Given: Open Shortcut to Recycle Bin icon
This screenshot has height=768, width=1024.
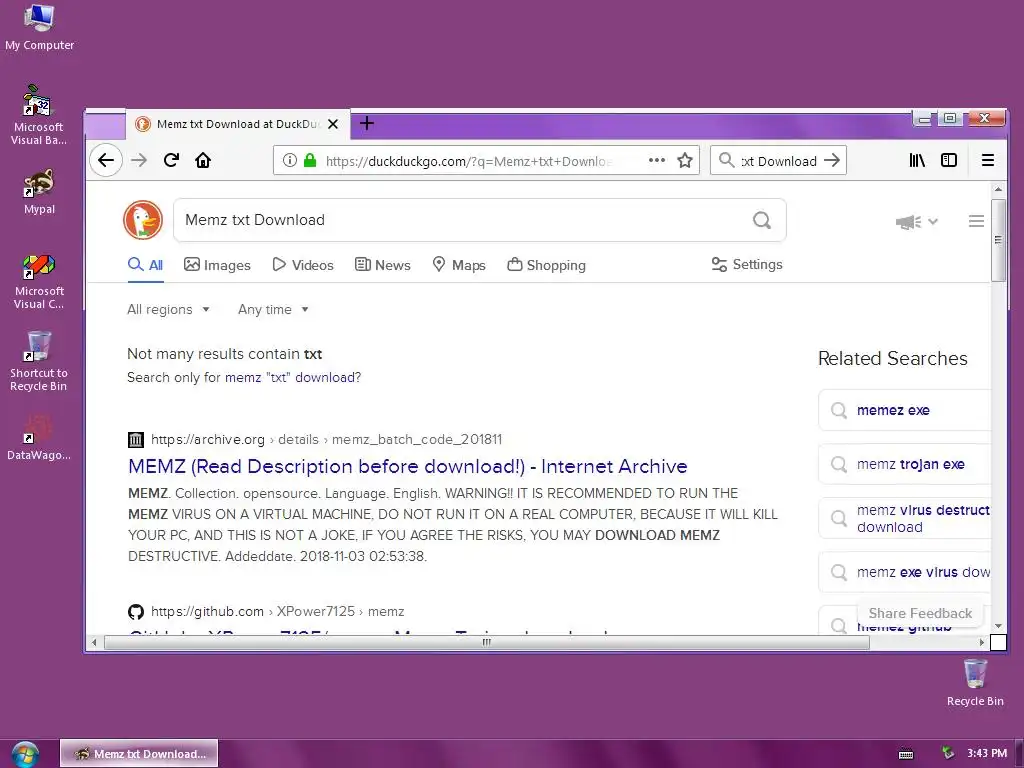Looking at the screenshot, I should [39, 361].
